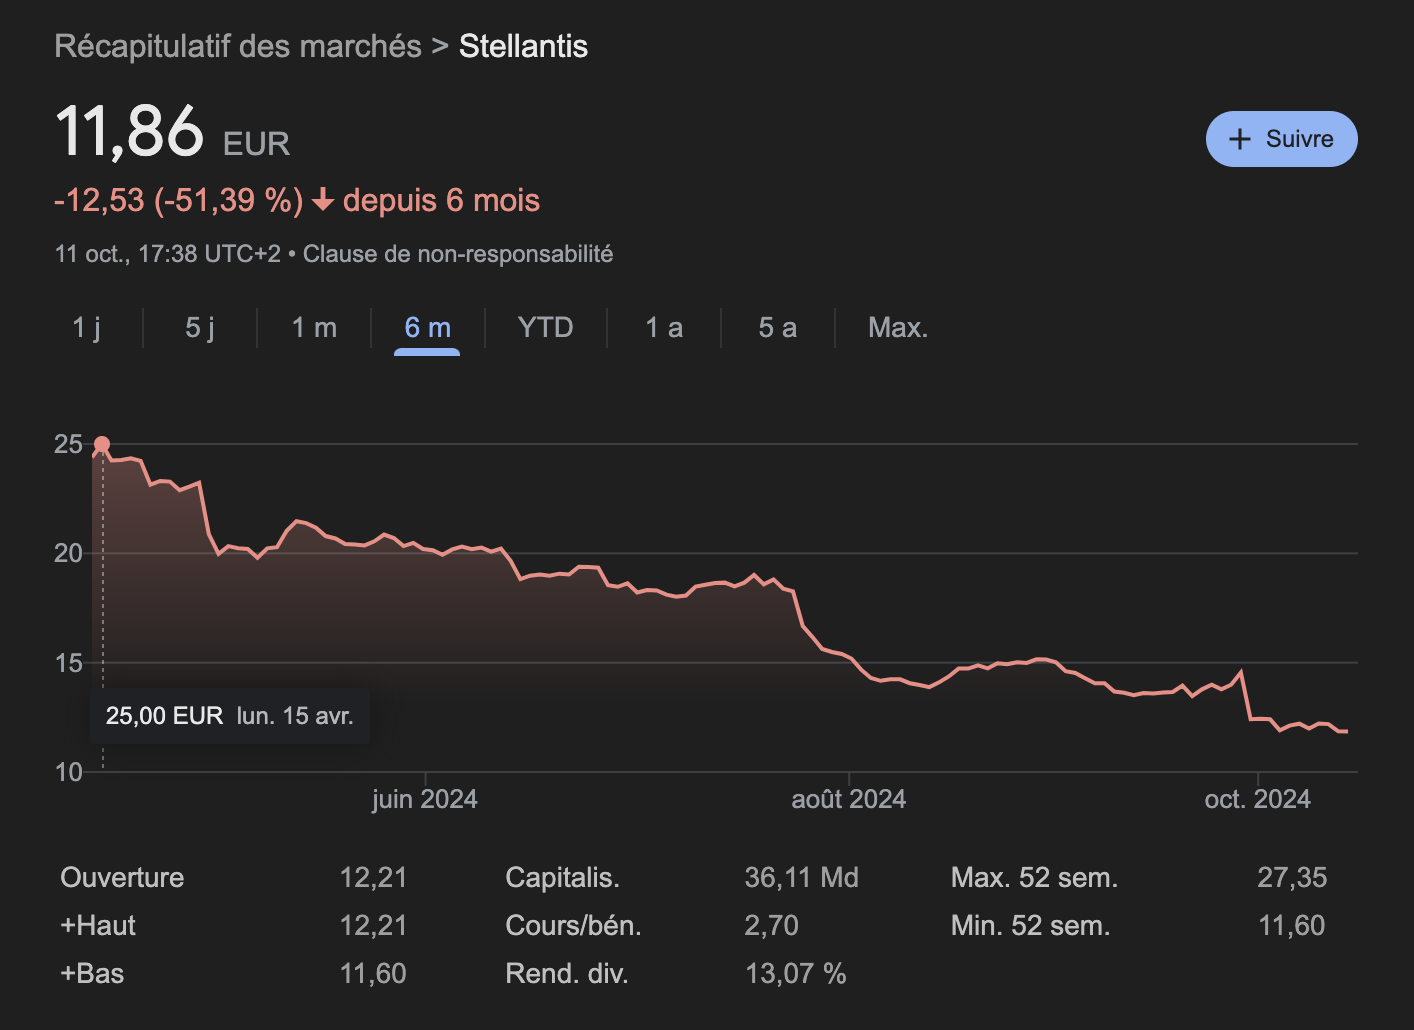Viewport: 1414px width, 1030px height.
Task: Click the août 2024 axis label
Action: [x=848, y=799]
